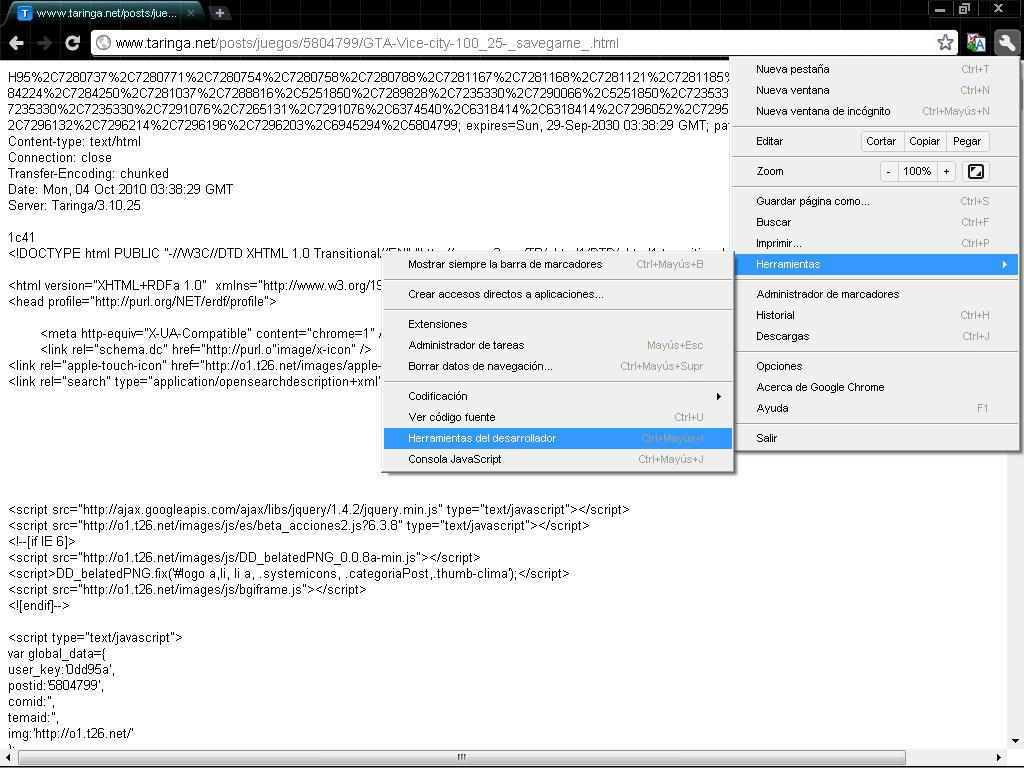
Task: Click the horizontal scrollbar thumb
Action: tap(462, 758)
